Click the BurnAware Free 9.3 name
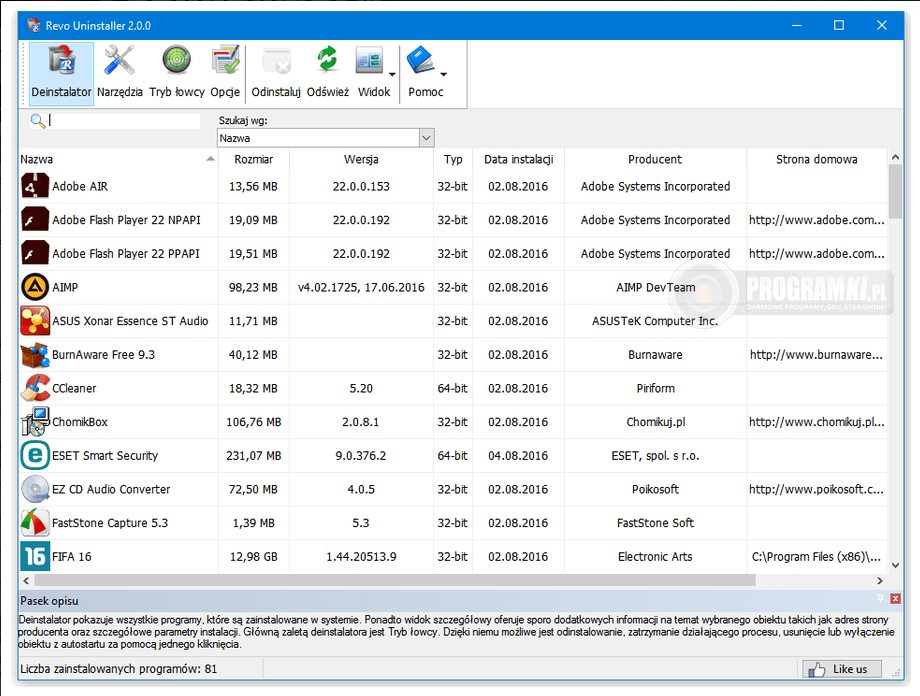 [103, 354]
